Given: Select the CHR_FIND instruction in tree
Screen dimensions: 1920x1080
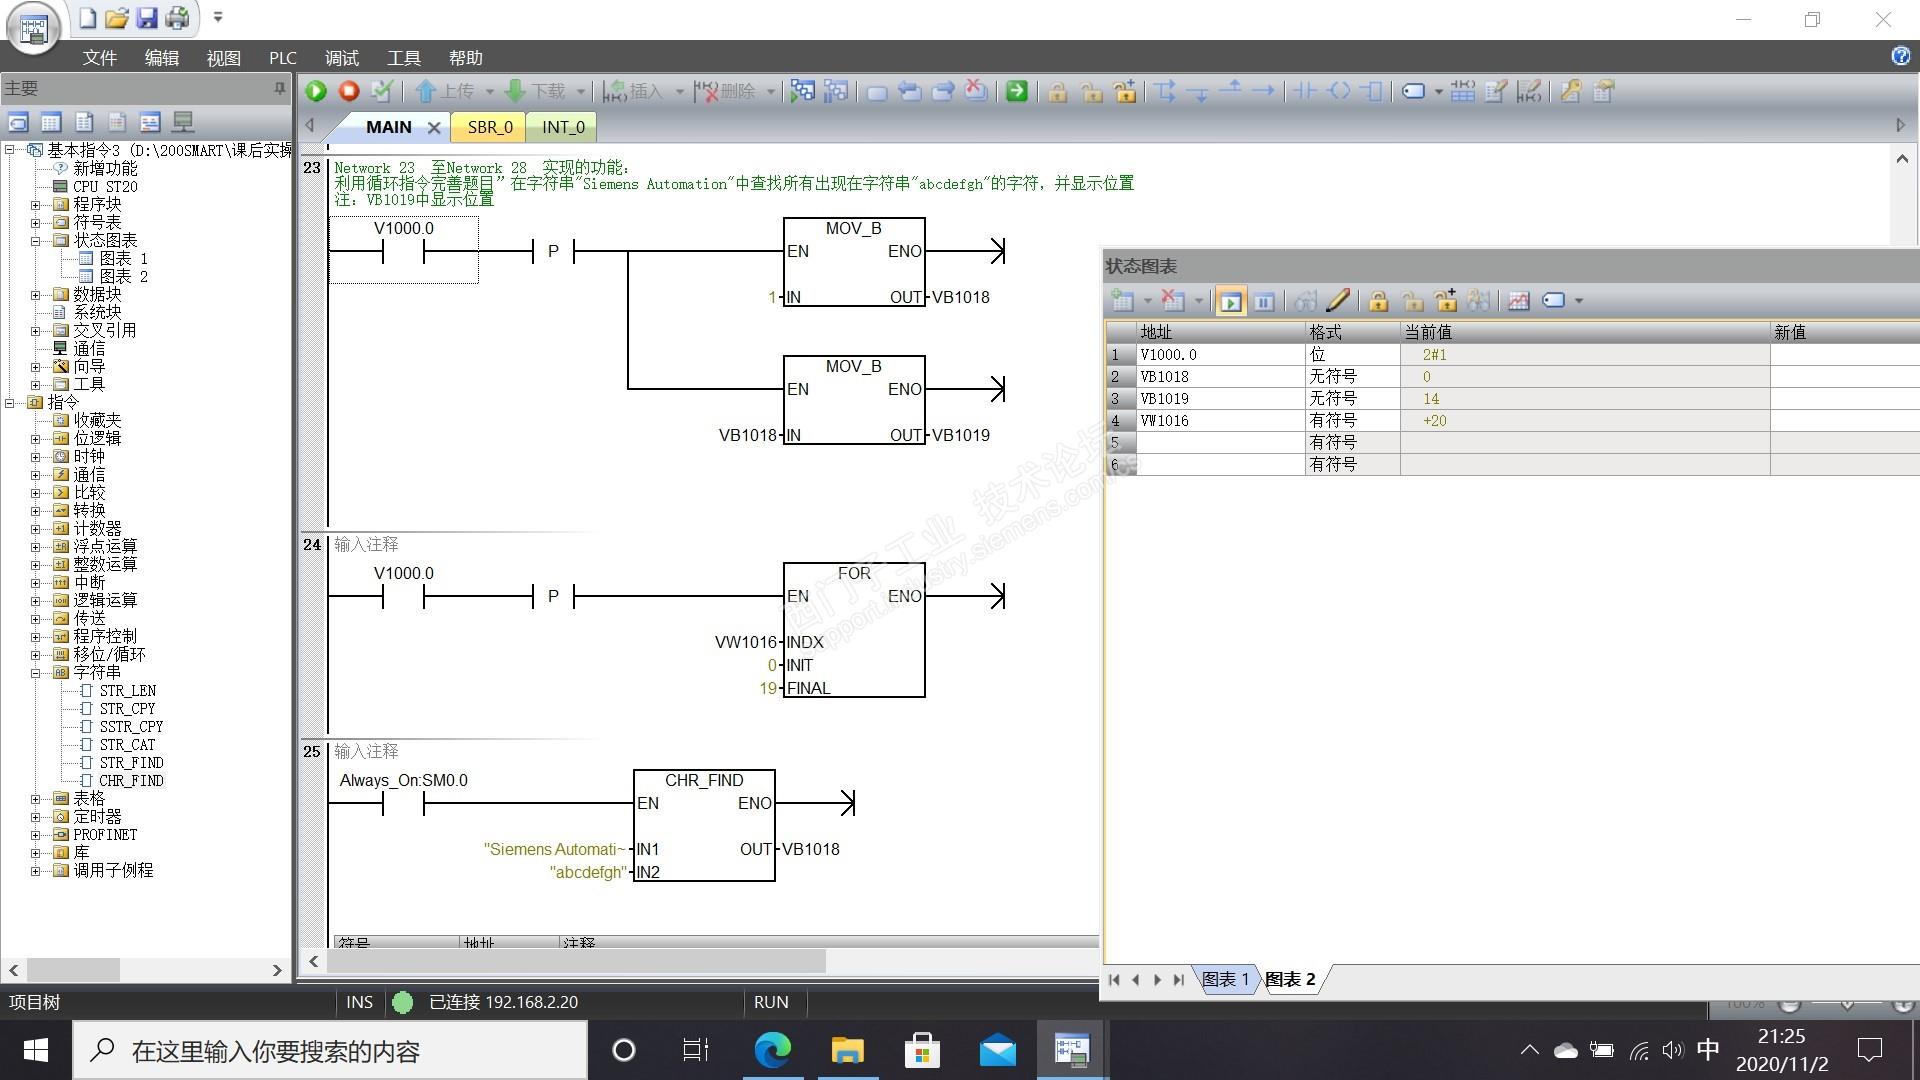Looking at the screenshot, I should 131,781.
